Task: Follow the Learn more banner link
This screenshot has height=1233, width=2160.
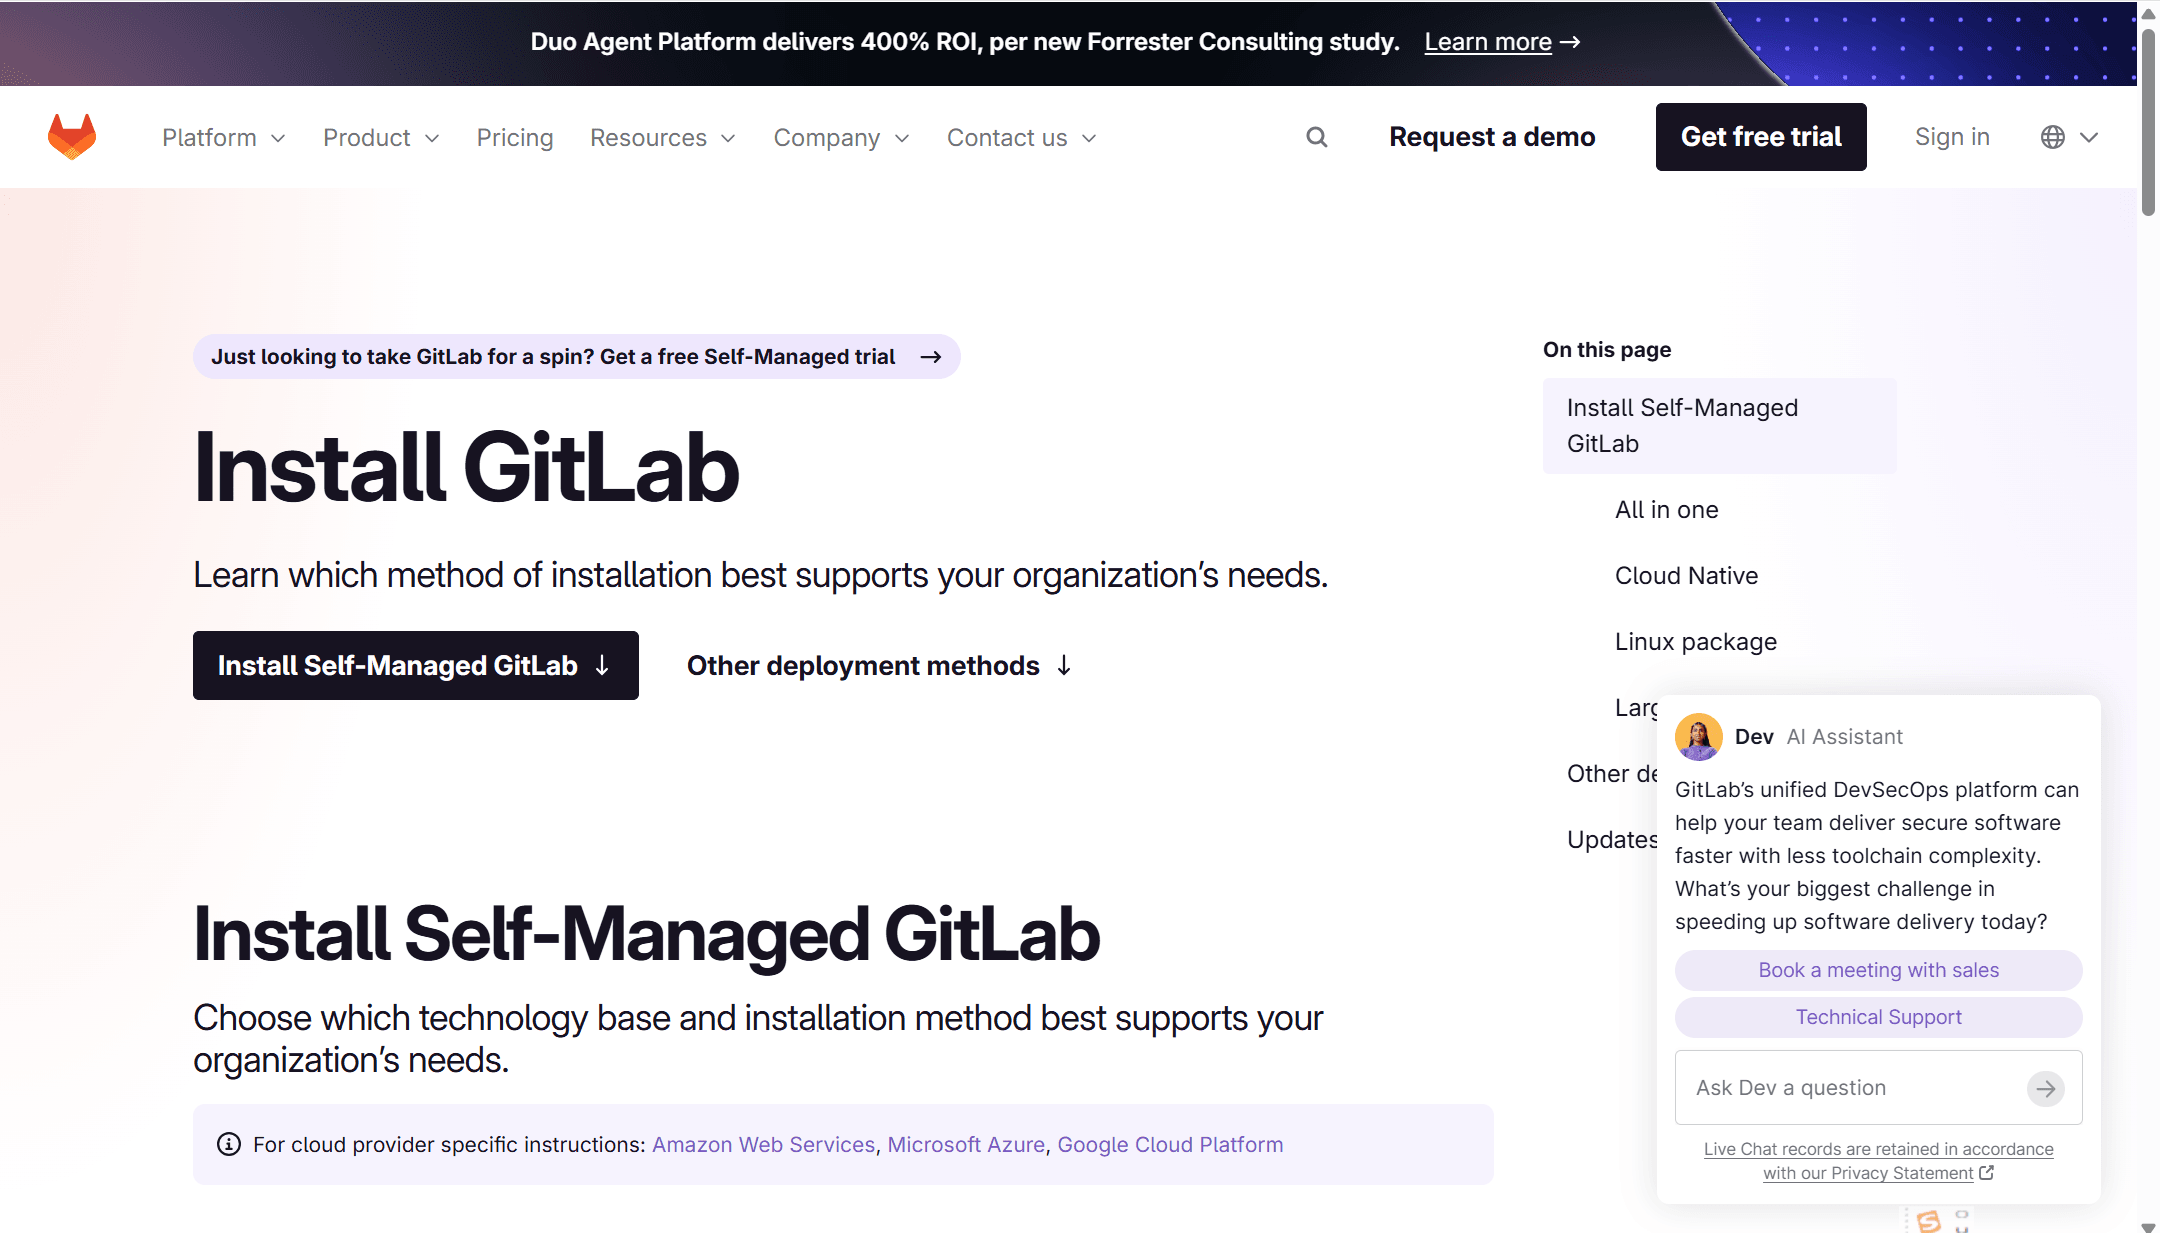Action: pos(1488,42)
